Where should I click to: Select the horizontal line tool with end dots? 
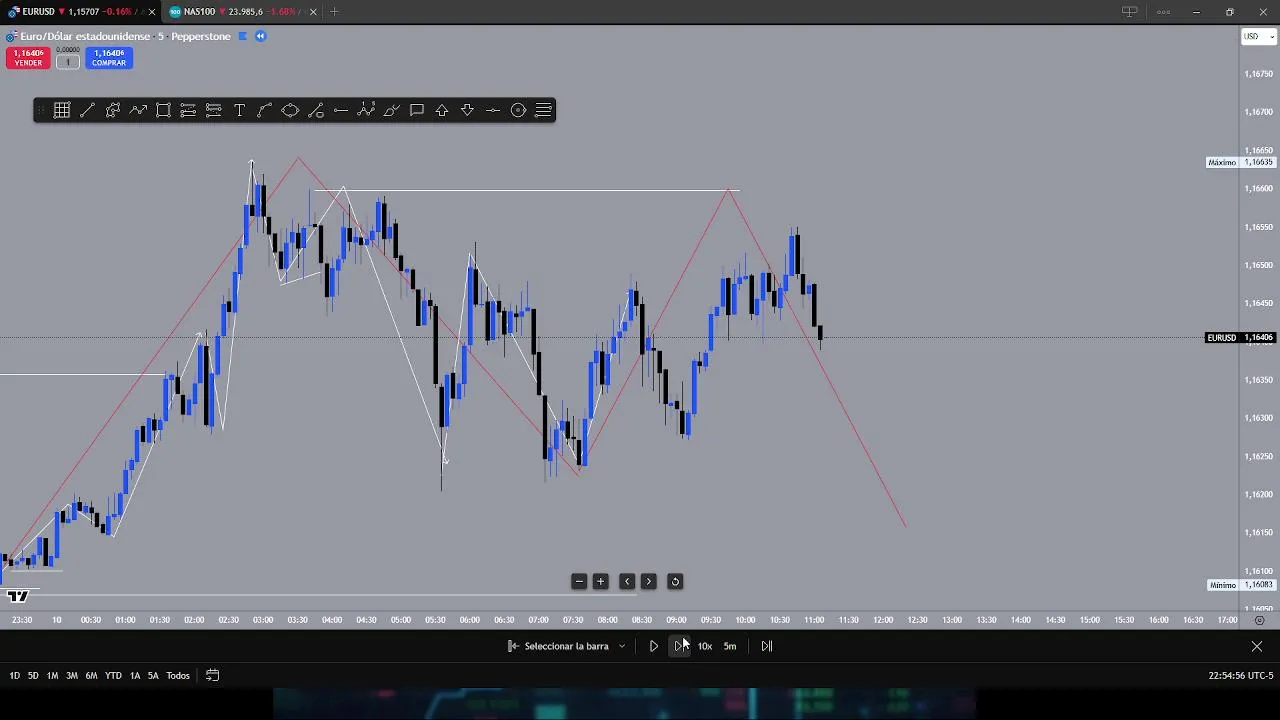(x=341, y=110)
